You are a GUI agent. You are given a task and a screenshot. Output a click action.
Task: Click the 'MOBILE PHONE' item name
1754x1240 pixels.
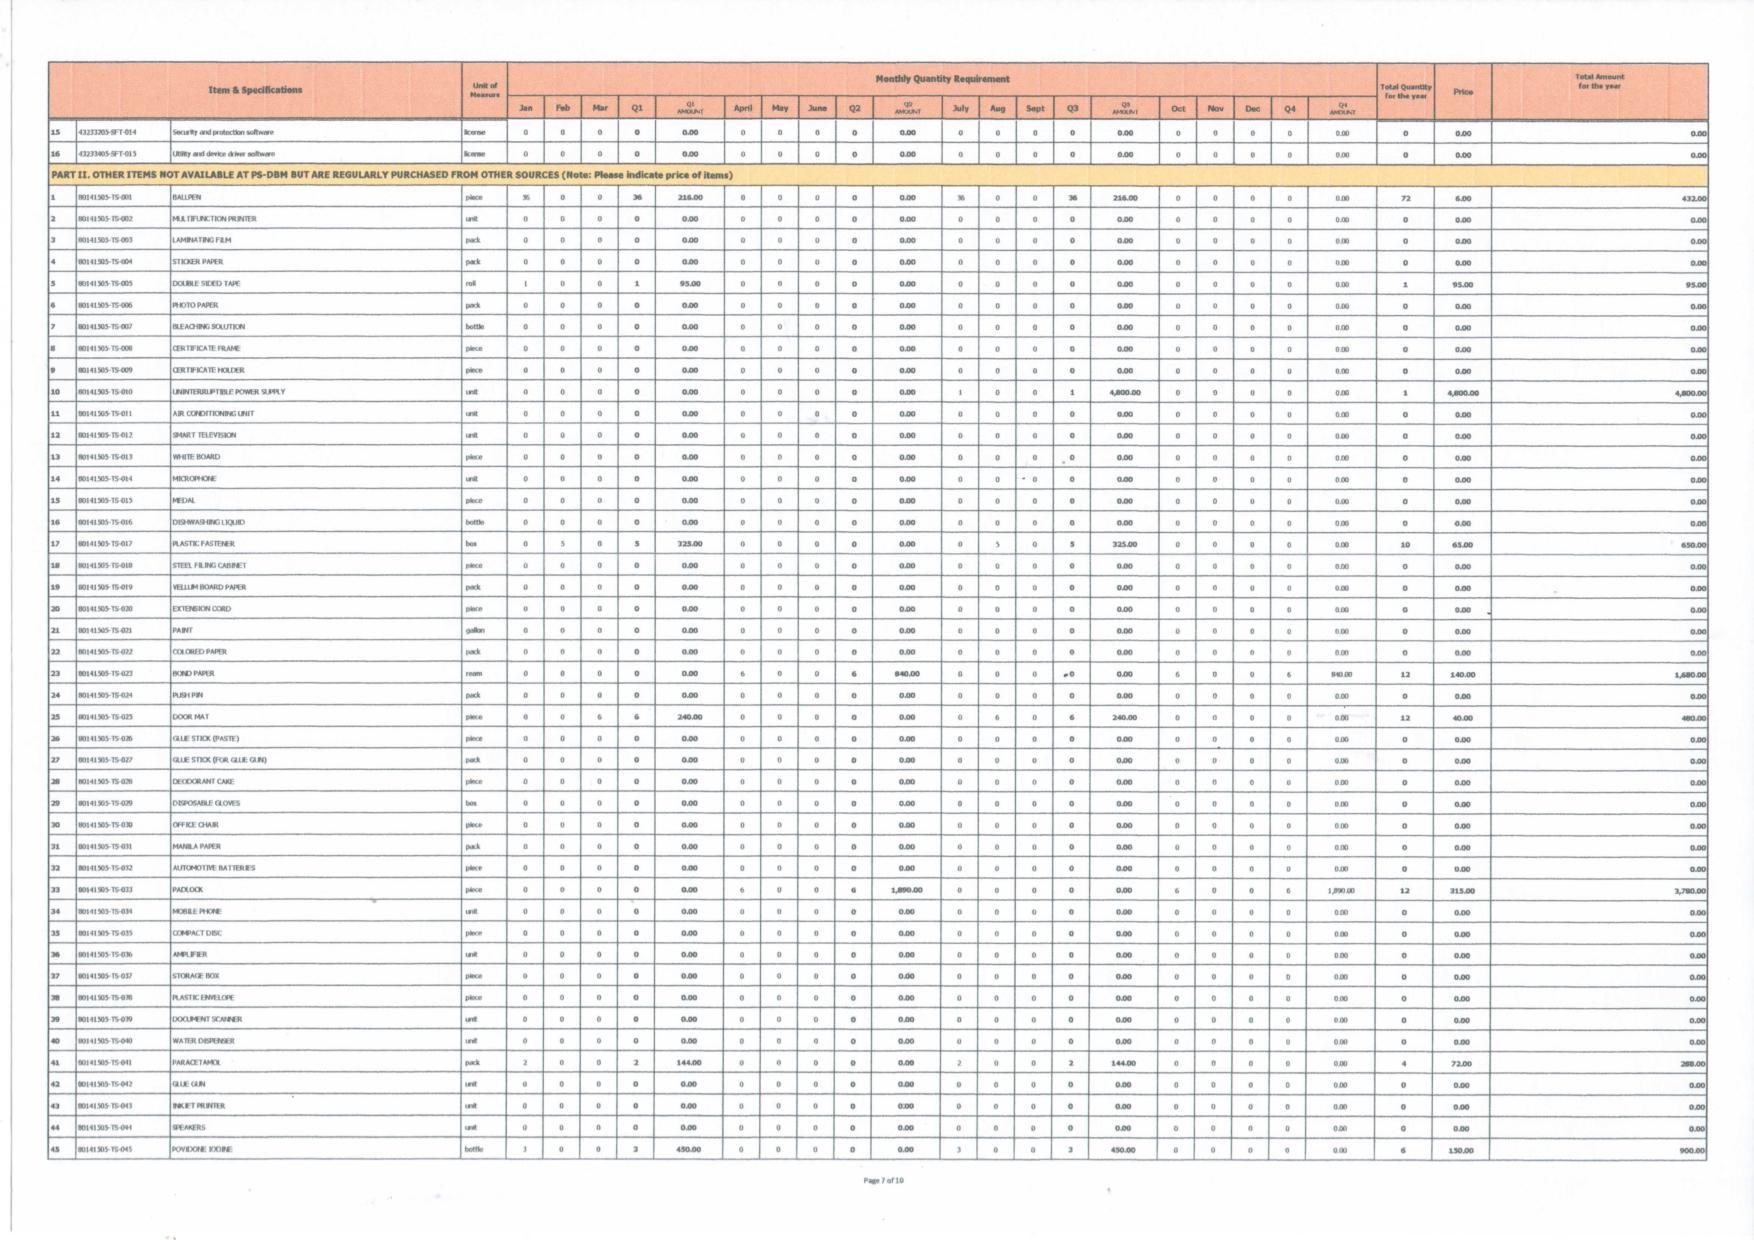pyautogui.click(x=197, y=912)
